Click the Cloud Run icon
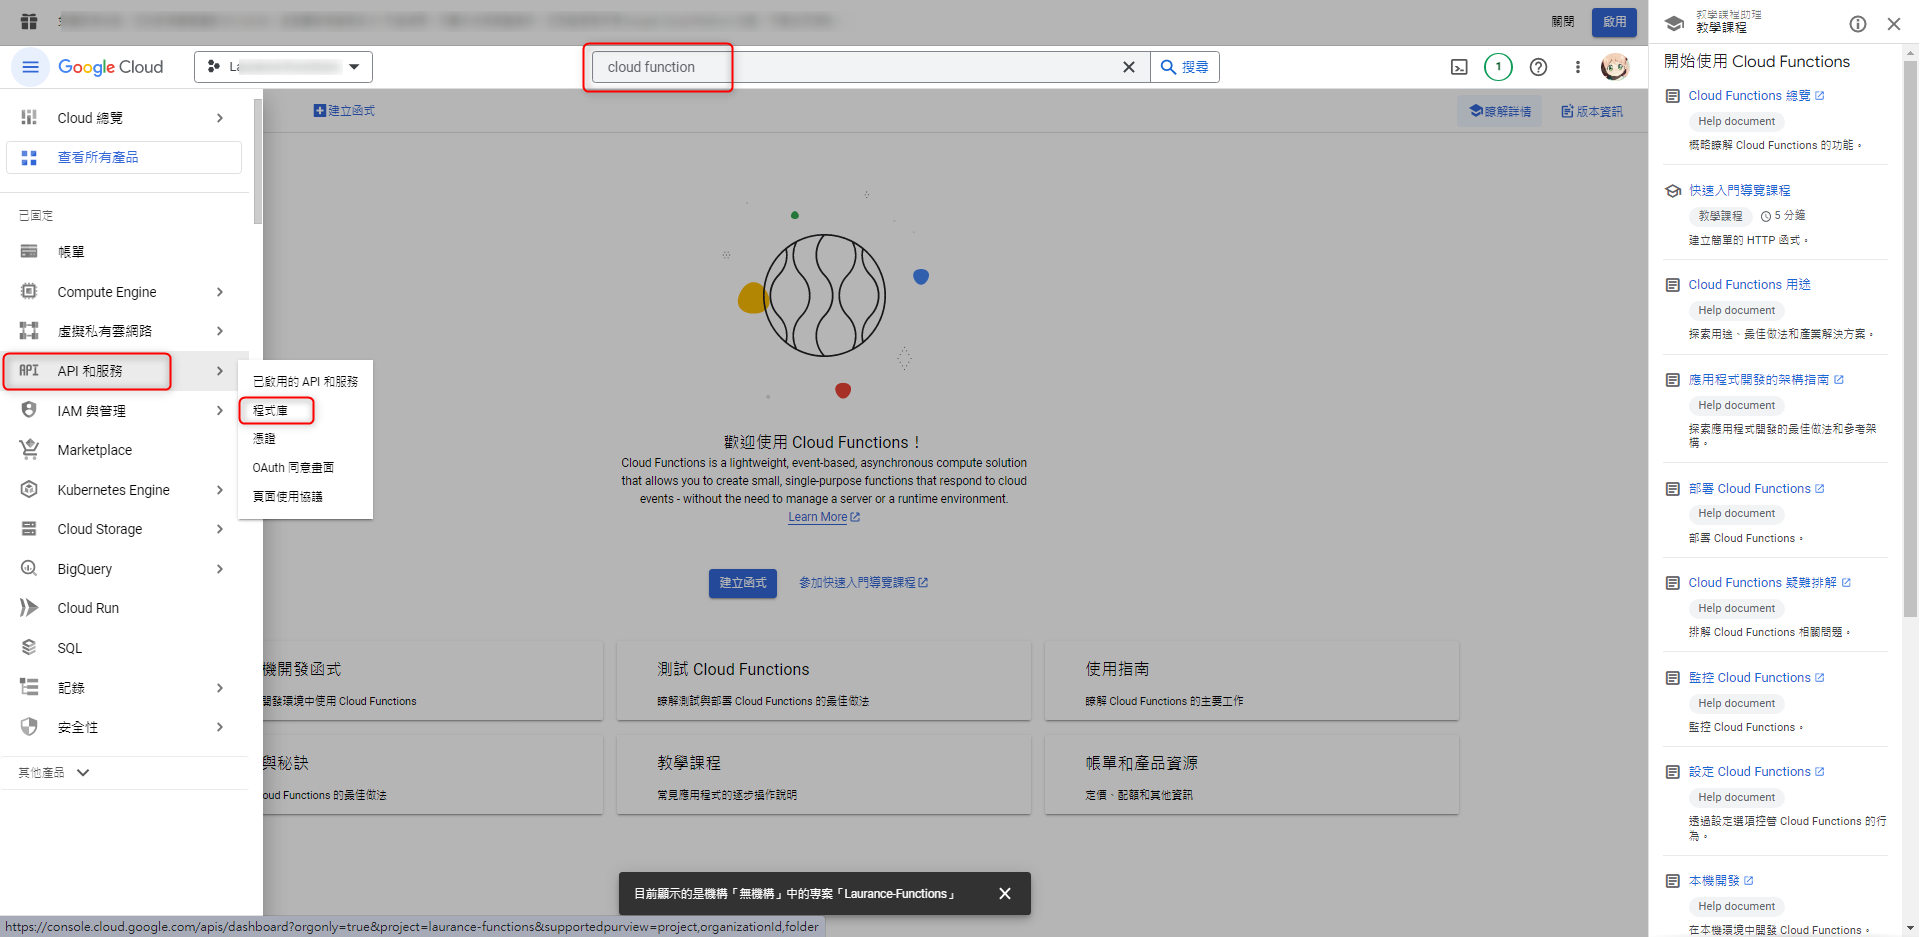The height and width of the screenshot is (937, 1920). [x=29, y=608]
